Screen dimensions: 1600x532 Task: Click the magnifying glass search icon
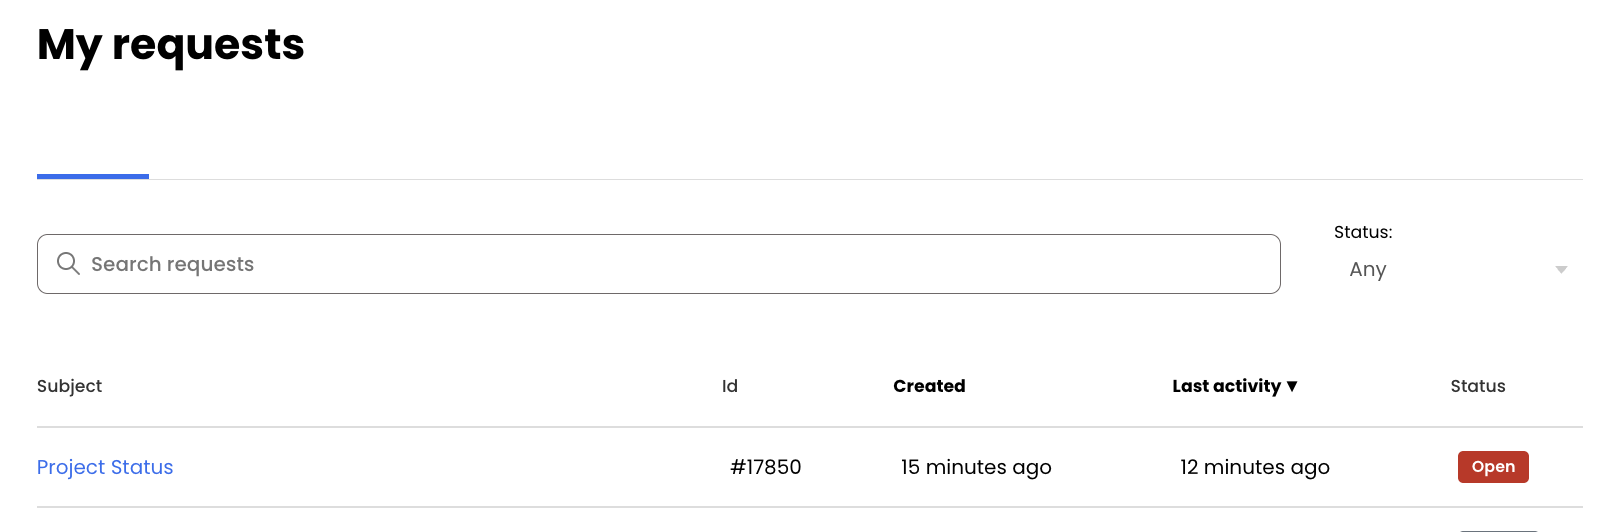(x=68, y=263)
